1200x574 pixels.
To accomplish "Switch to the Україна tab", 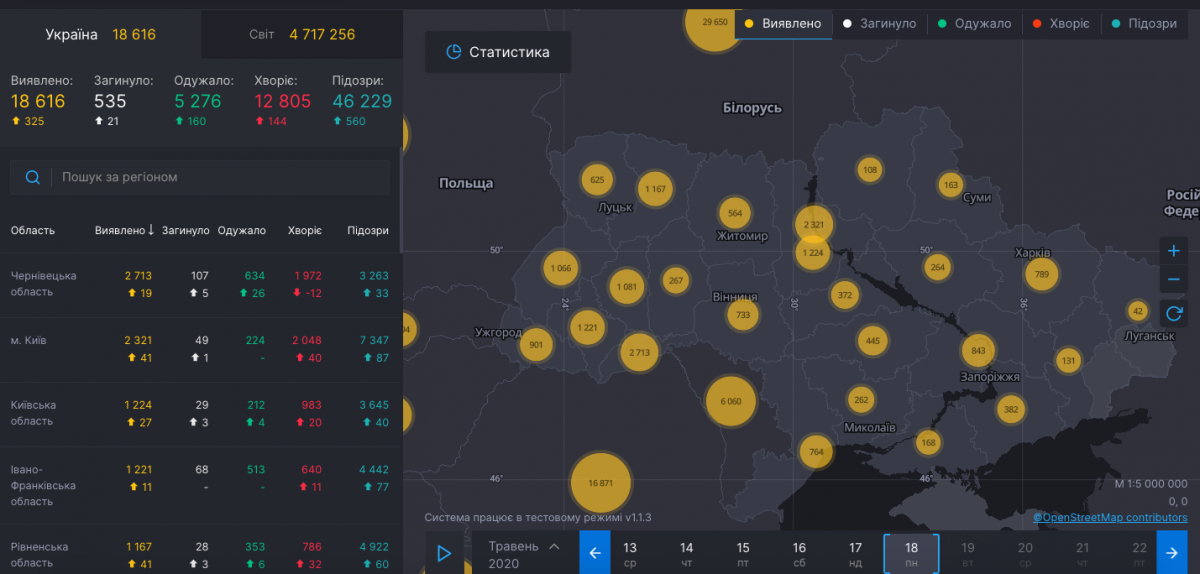I will 100,34.
